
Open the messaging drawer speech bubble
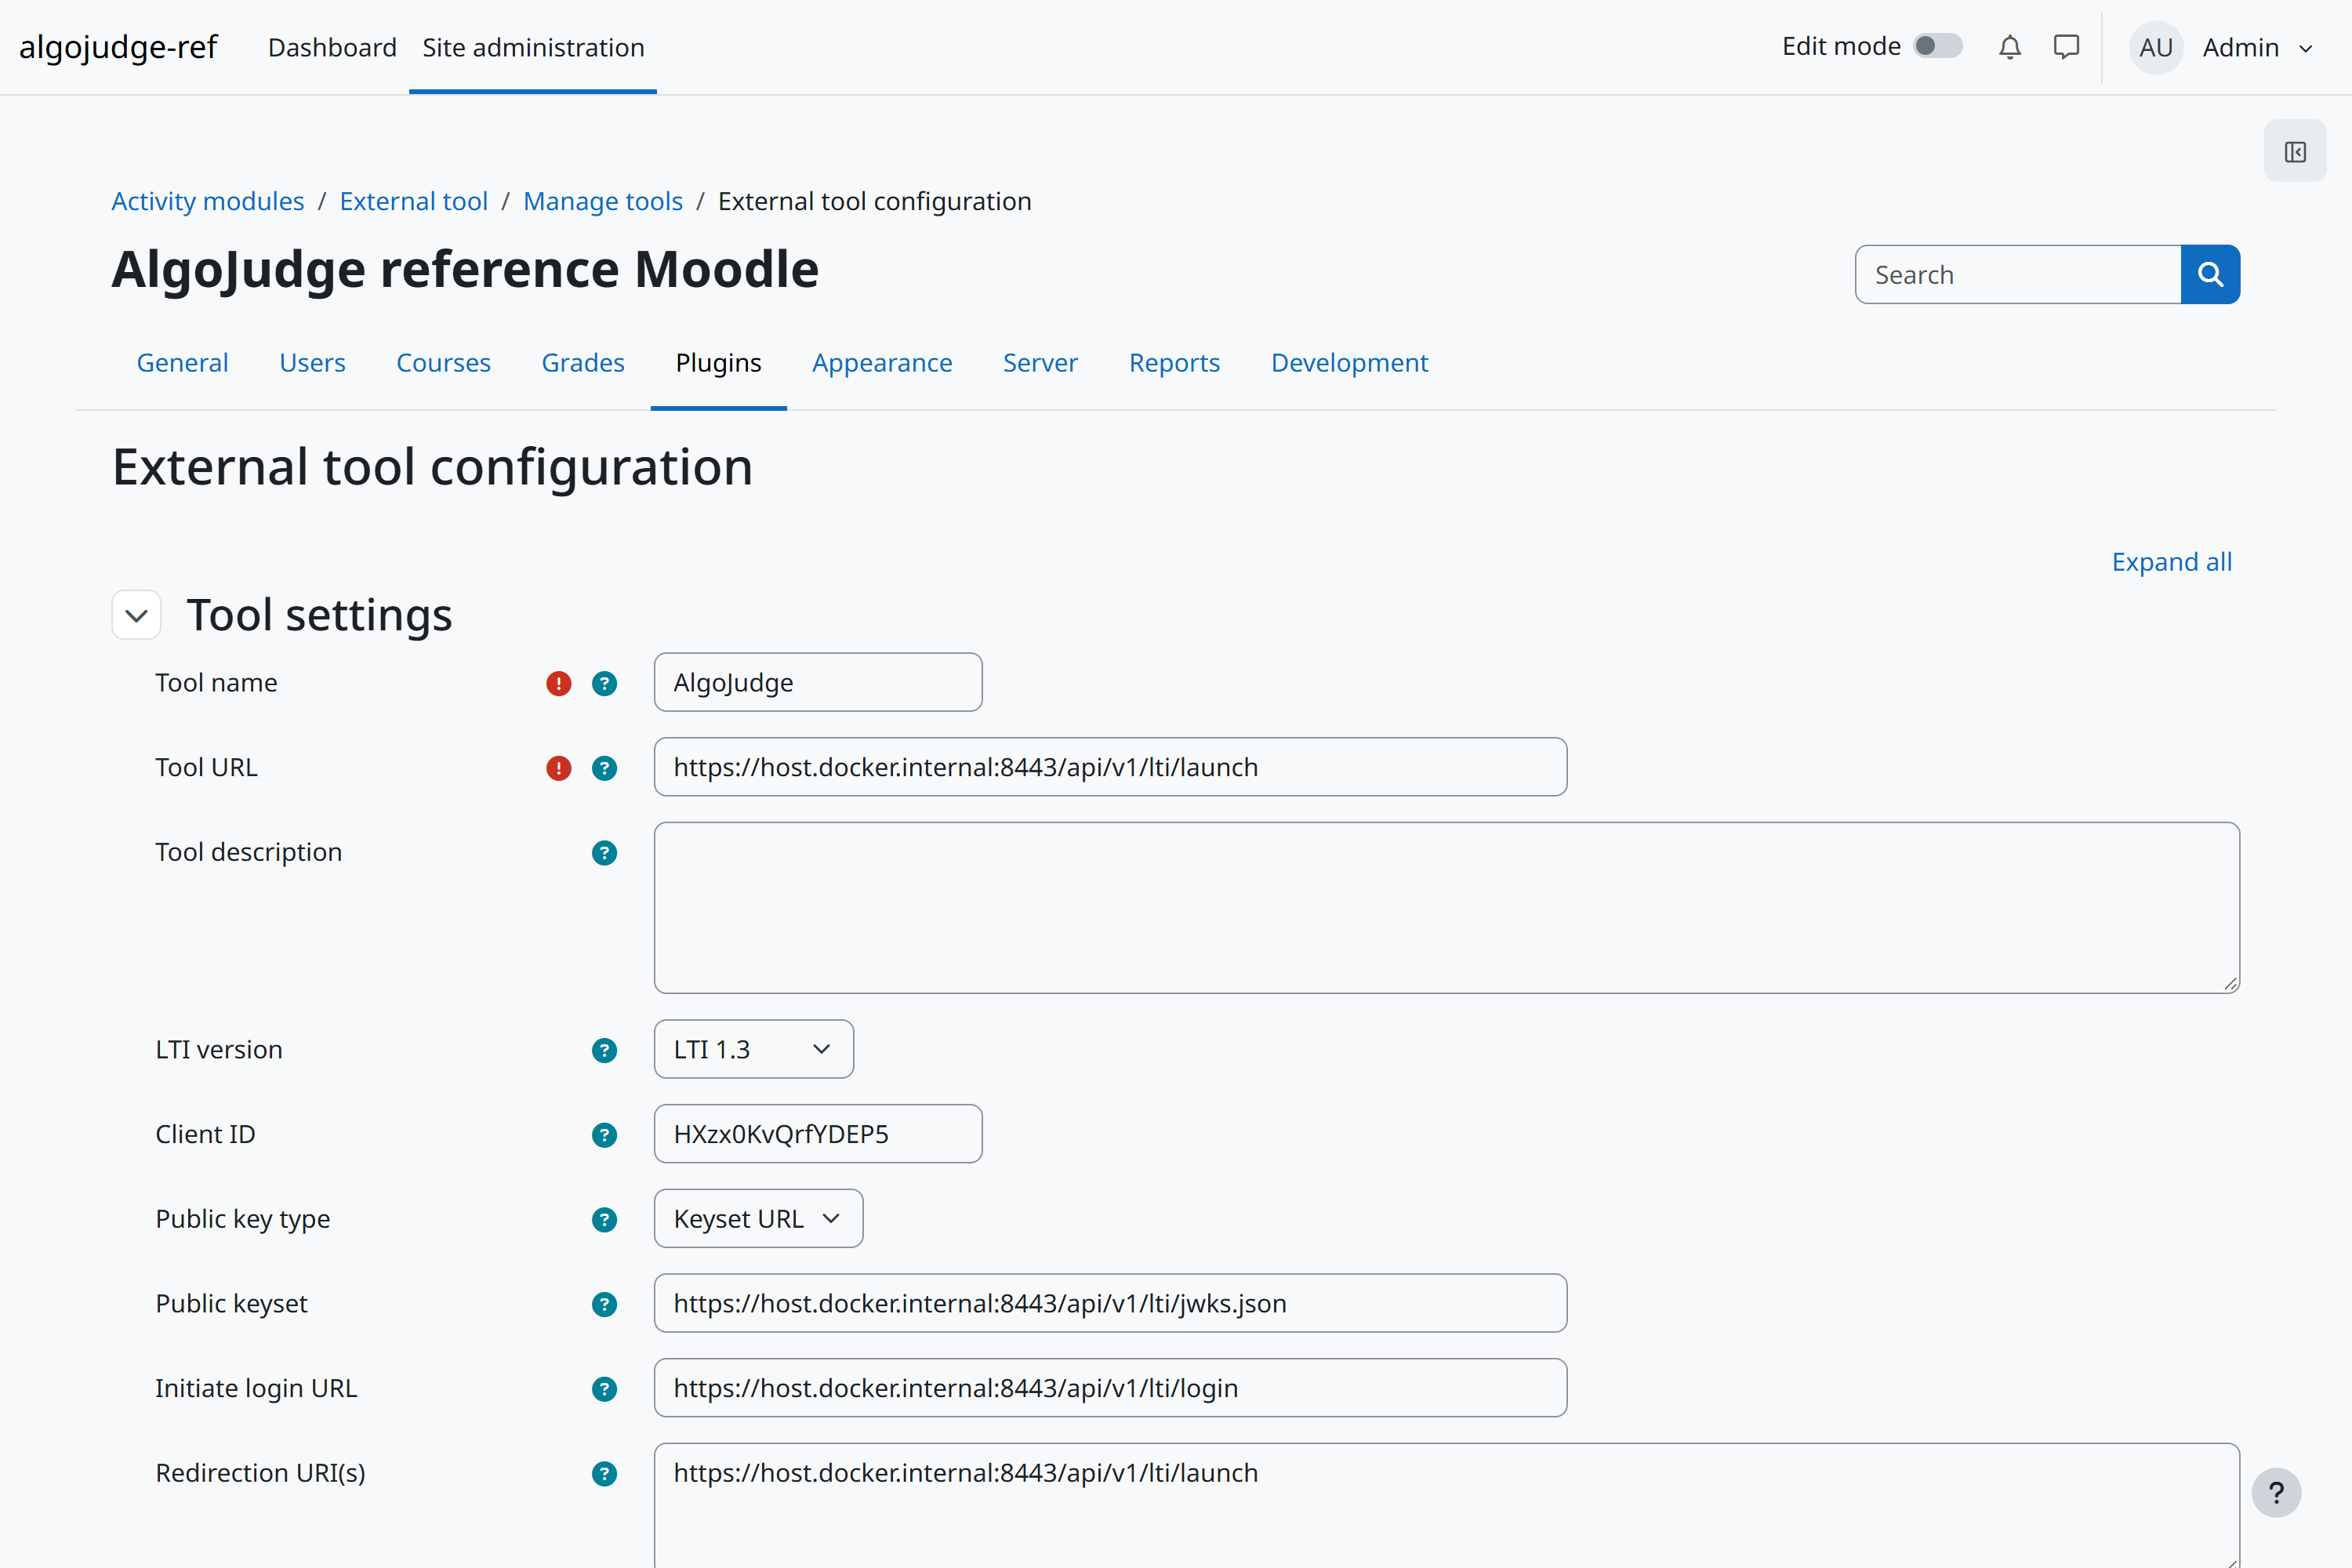click(x=2066, y=47)
